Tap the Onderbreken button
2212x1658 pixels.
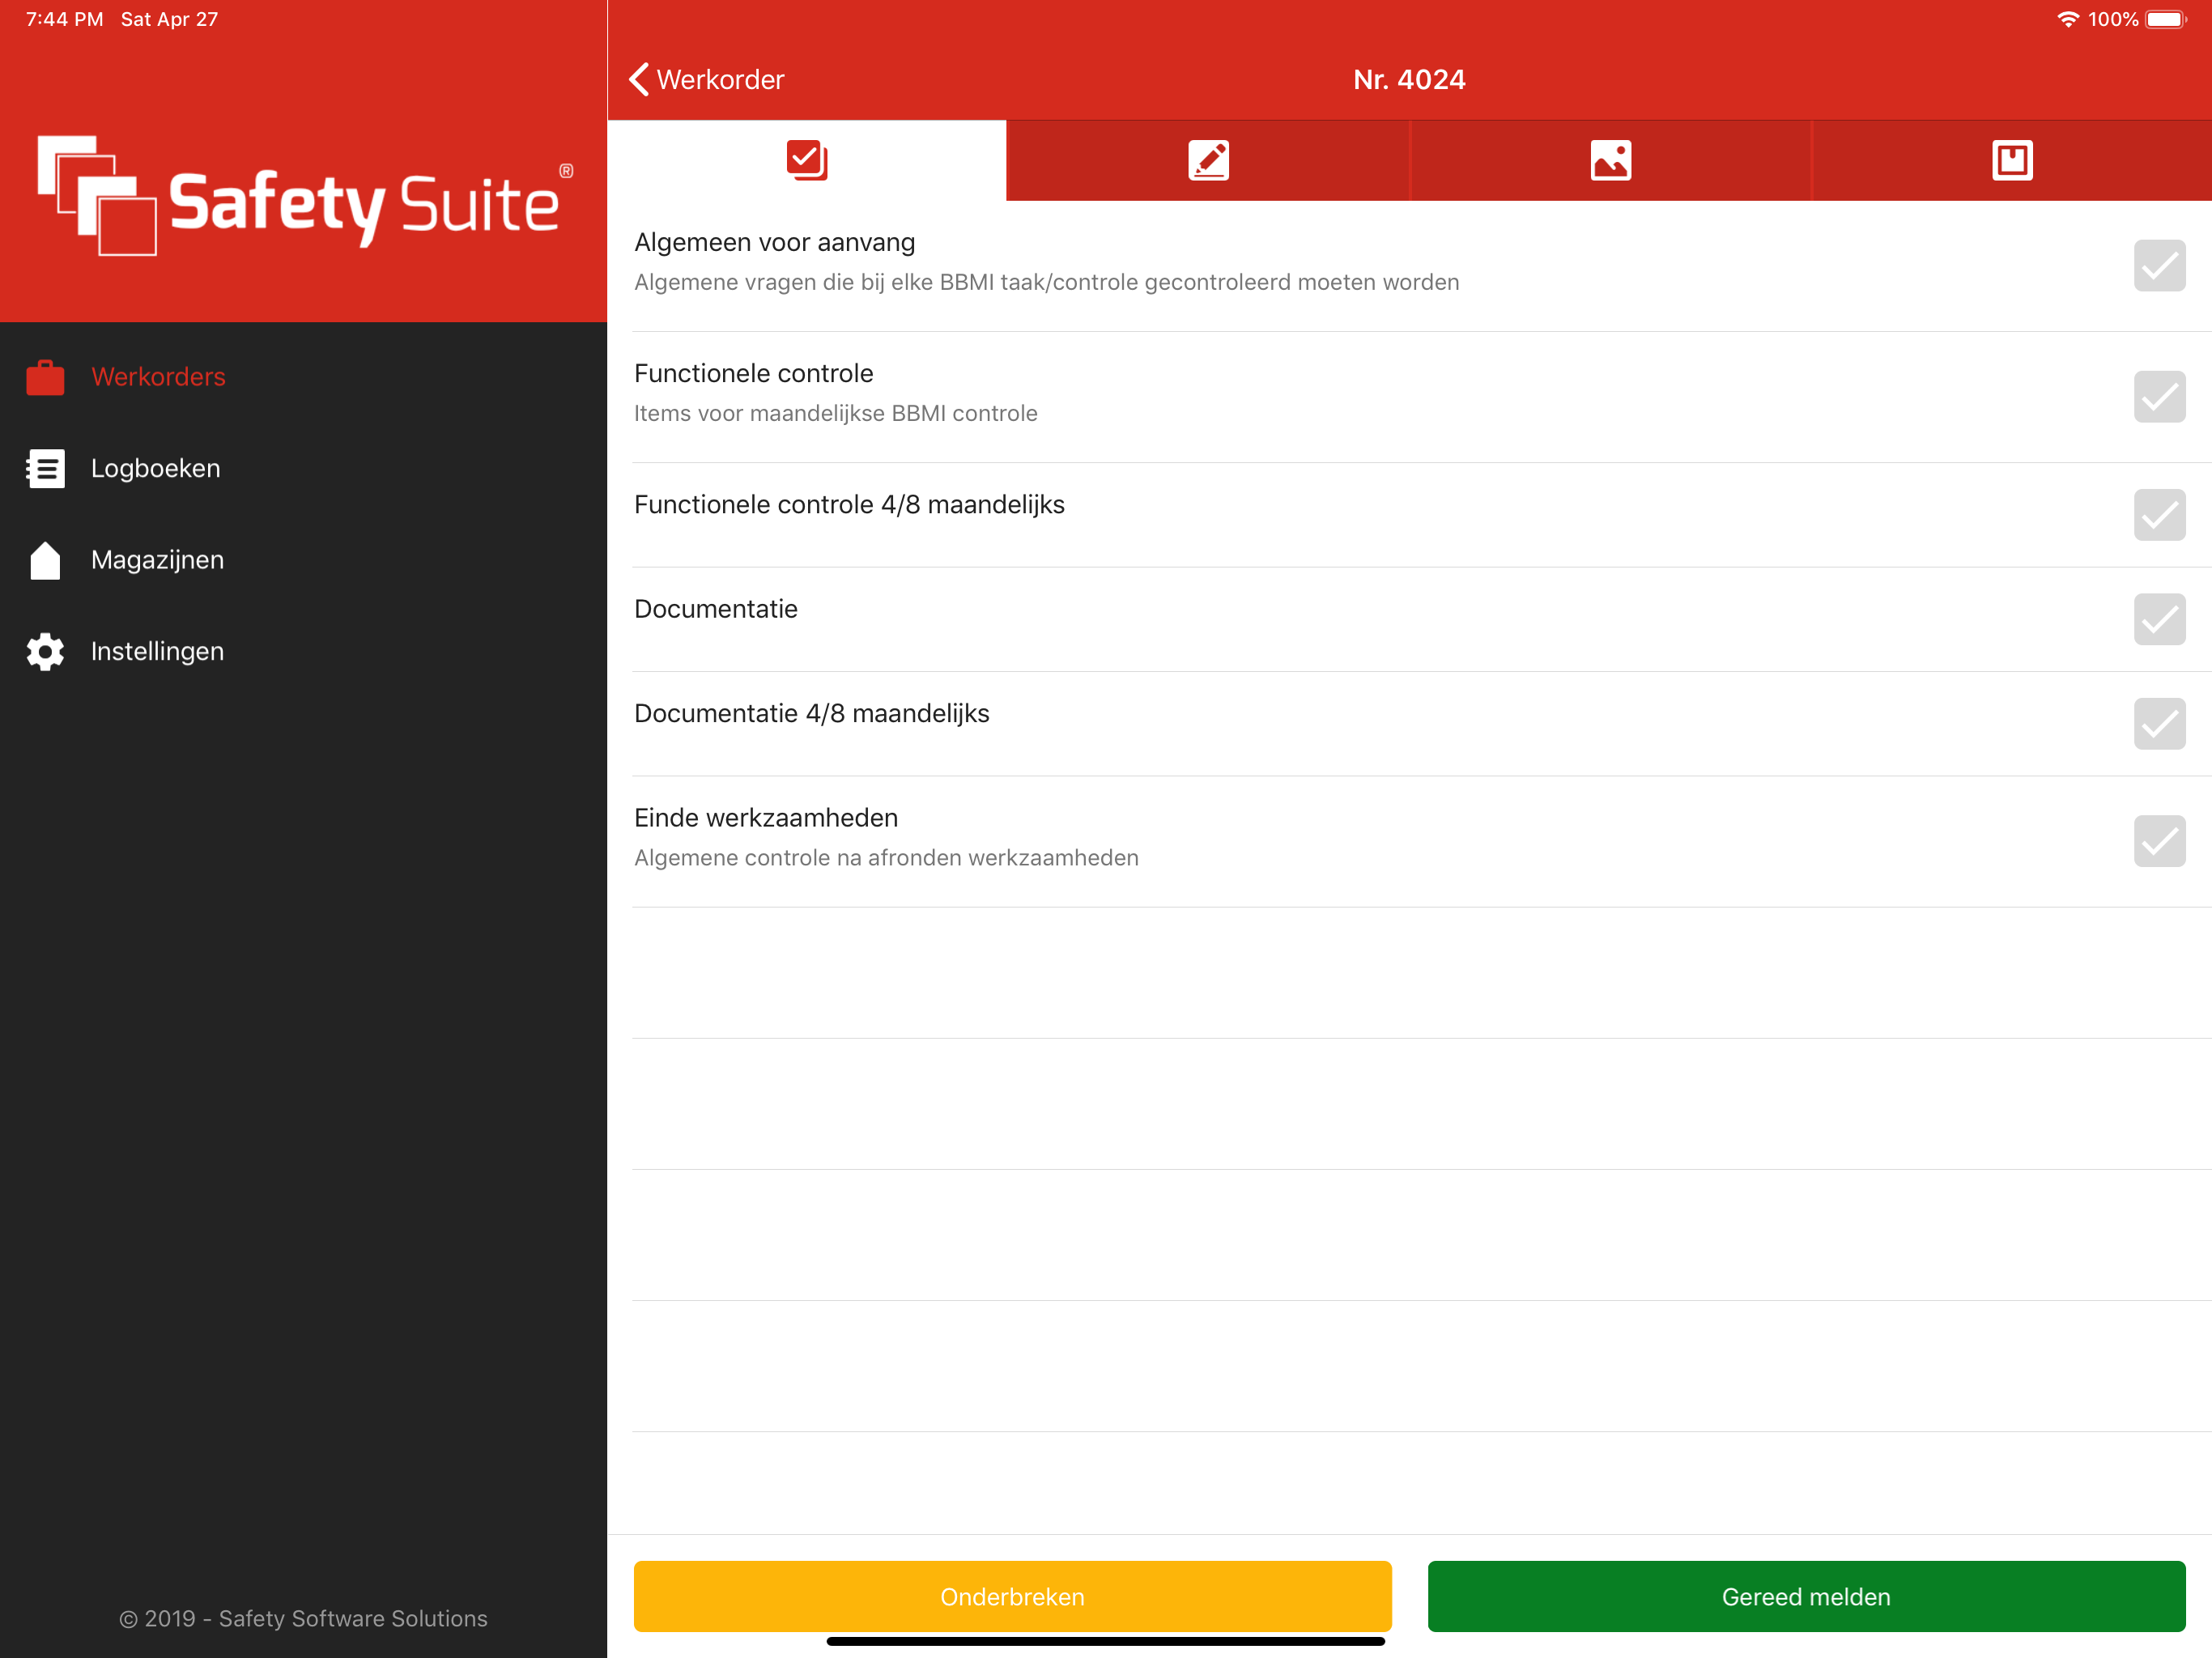(1012, 1596)
